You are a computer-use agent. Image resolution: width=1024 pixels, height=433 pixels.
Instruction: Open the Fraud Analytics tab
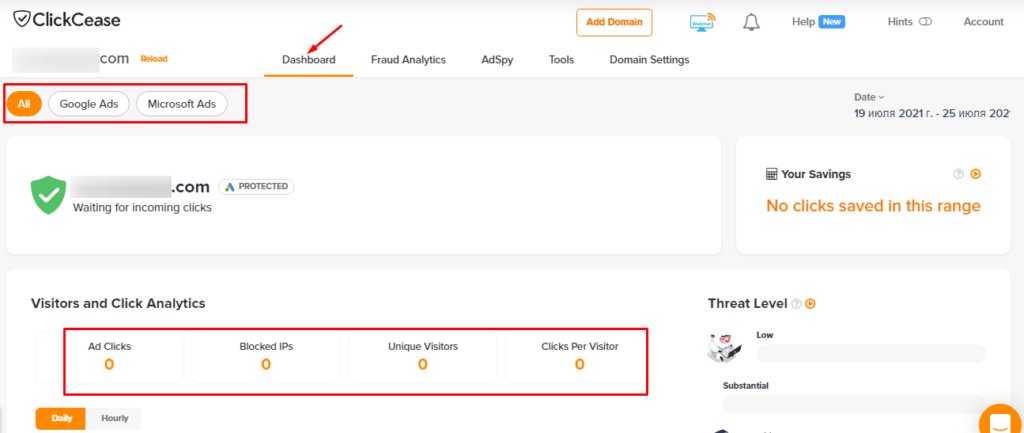click(x=408, y=59)
